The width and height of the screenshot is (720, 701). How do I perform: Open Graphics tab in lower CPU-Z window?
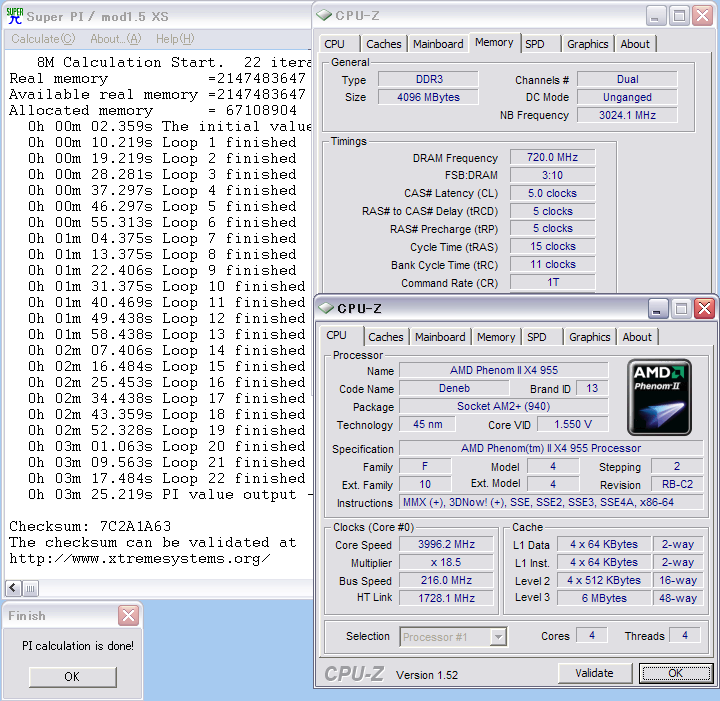[x=590, y=337]
